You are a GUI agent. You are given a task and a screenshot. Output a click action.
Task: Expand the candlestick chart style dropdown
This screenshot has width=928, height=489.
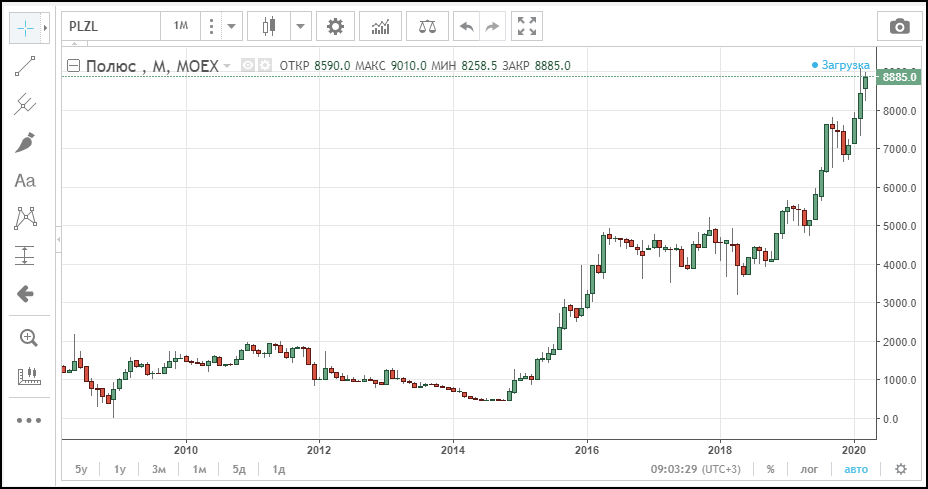301,27
